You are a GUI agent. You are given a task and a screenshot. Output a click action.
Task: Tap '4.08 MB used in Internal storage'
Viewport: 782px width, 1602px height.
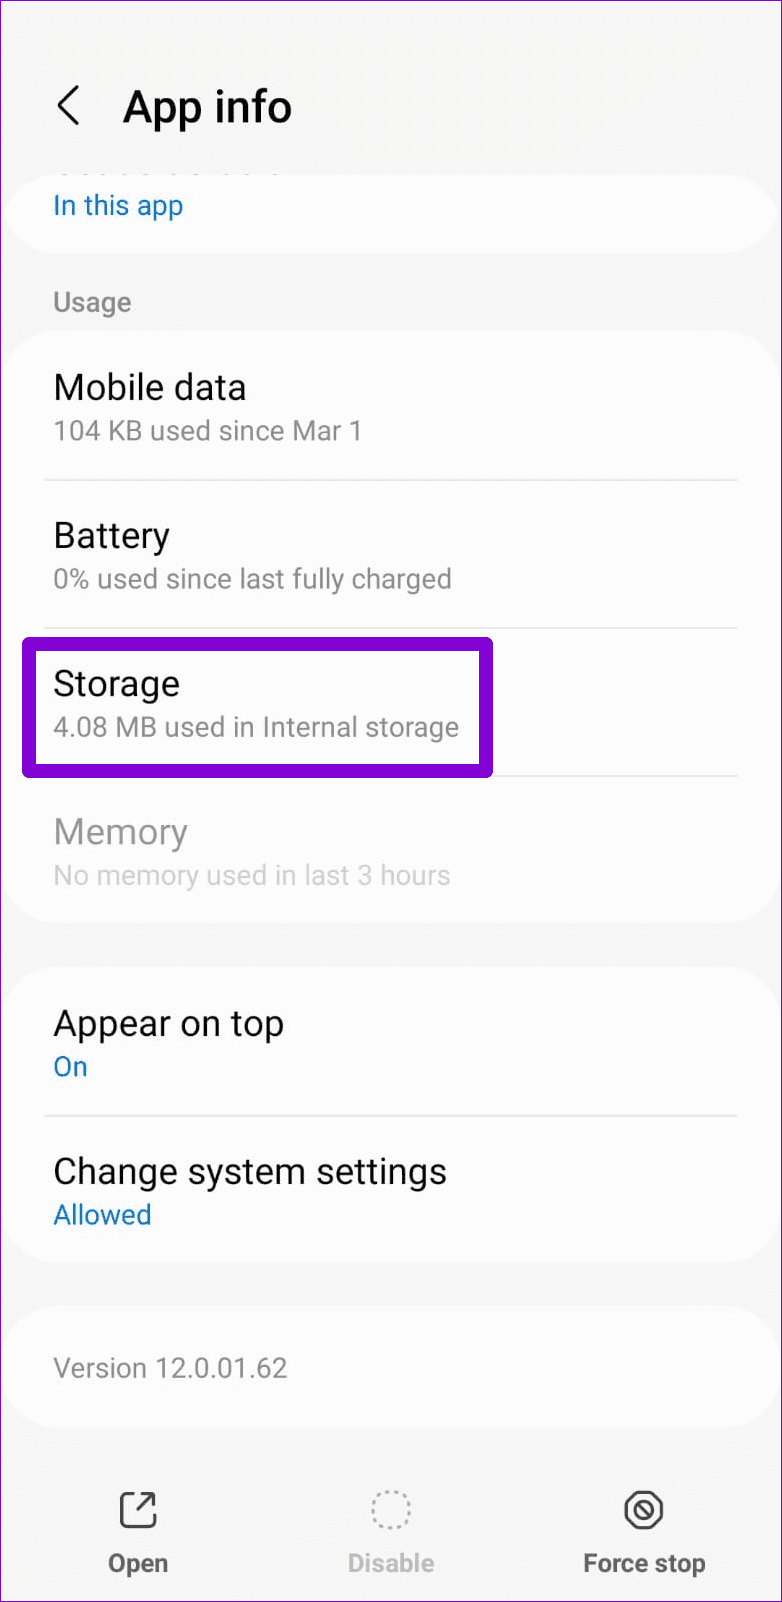pos(256,728)
